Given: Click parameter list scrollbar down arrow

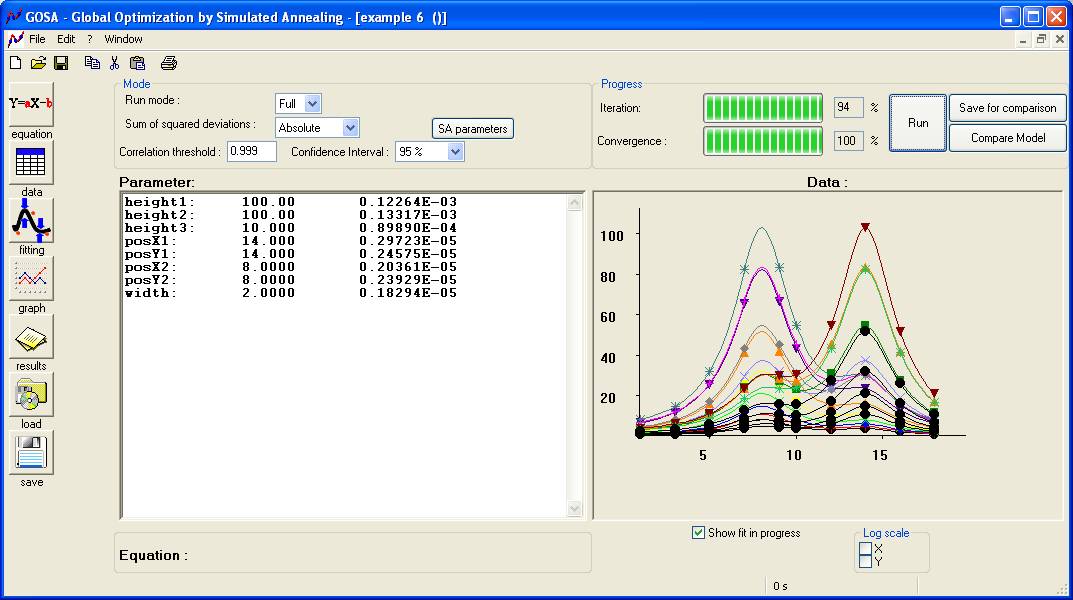Looking at the screenshot, I should click(x=574, y=508).
